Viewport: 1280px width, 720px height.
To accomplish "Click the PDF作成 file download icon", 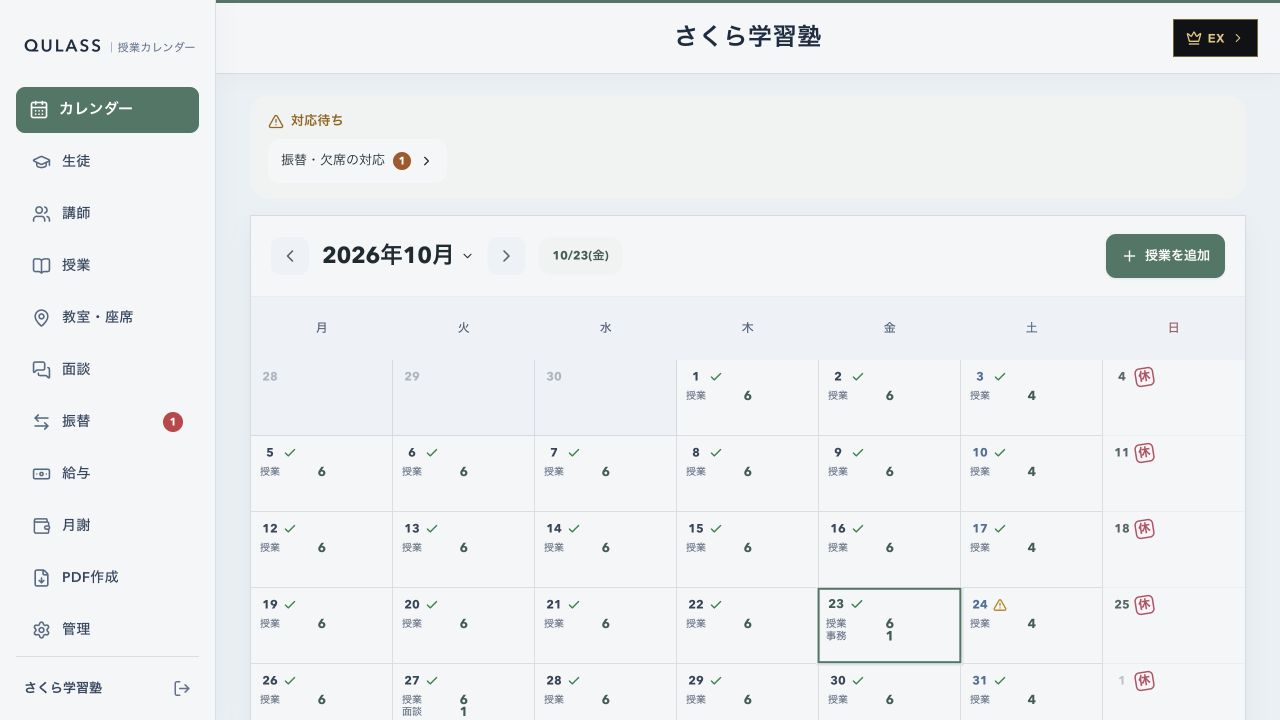I will [41, 577].
